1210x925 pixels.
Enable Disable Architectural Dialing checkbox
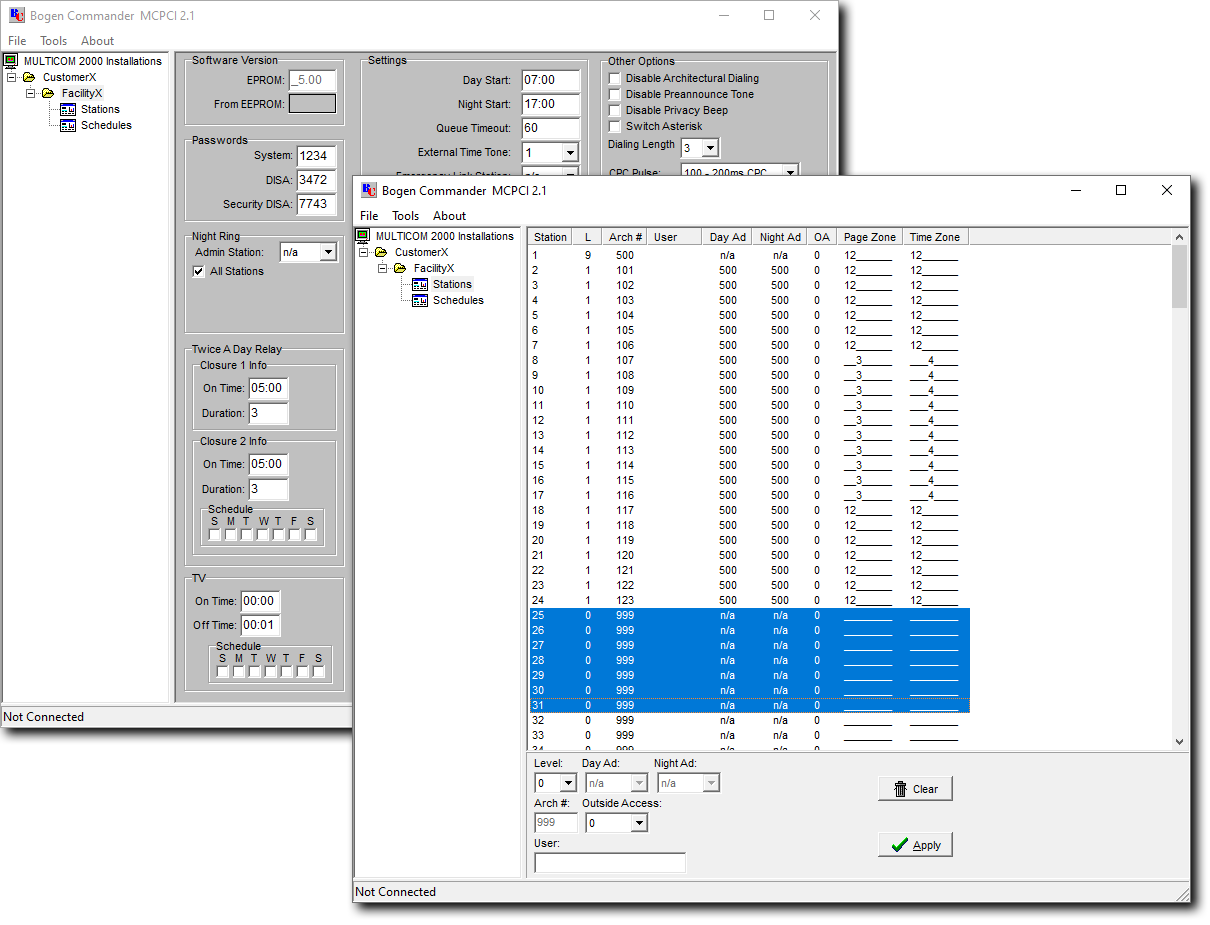click(x=615, y=78)
